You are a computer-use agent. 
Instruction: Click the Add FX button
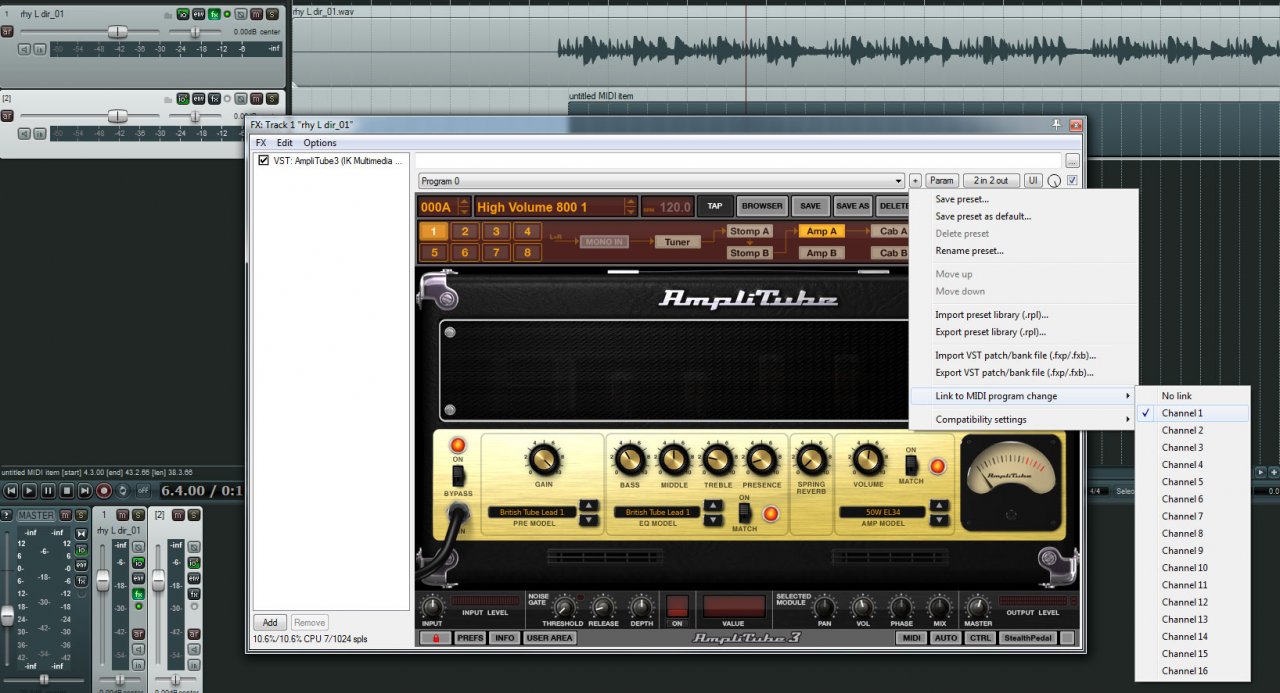click(270, 623)
